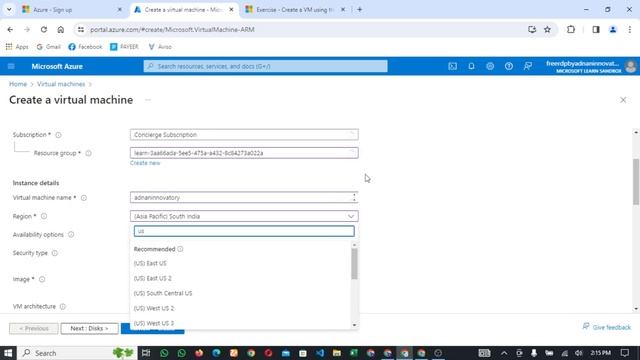
Task: Open the Facebook bookmark
Action: (85, 47)
